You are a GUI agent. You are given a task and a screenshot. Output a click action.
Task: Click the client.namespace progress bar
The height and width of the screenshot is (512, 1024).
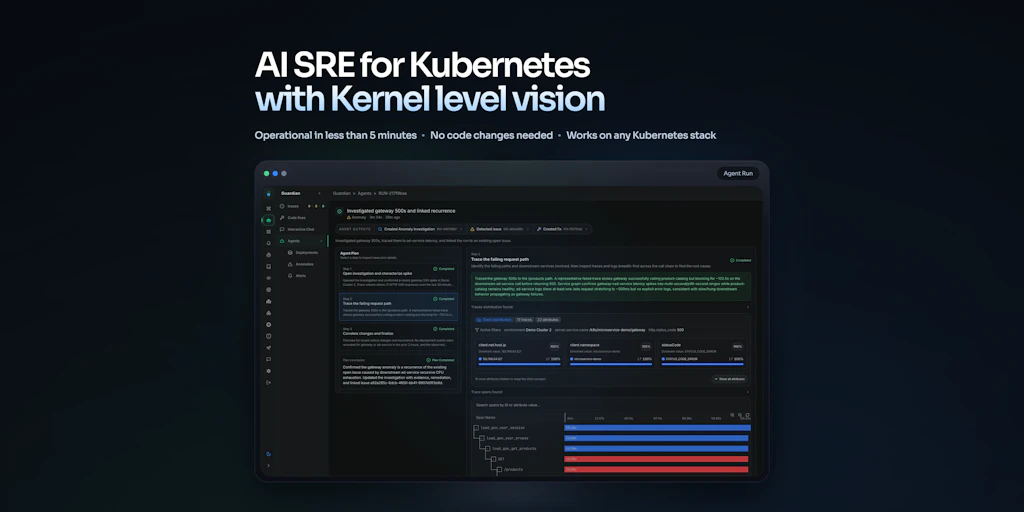pyautogui.click(x=611, y=364)
